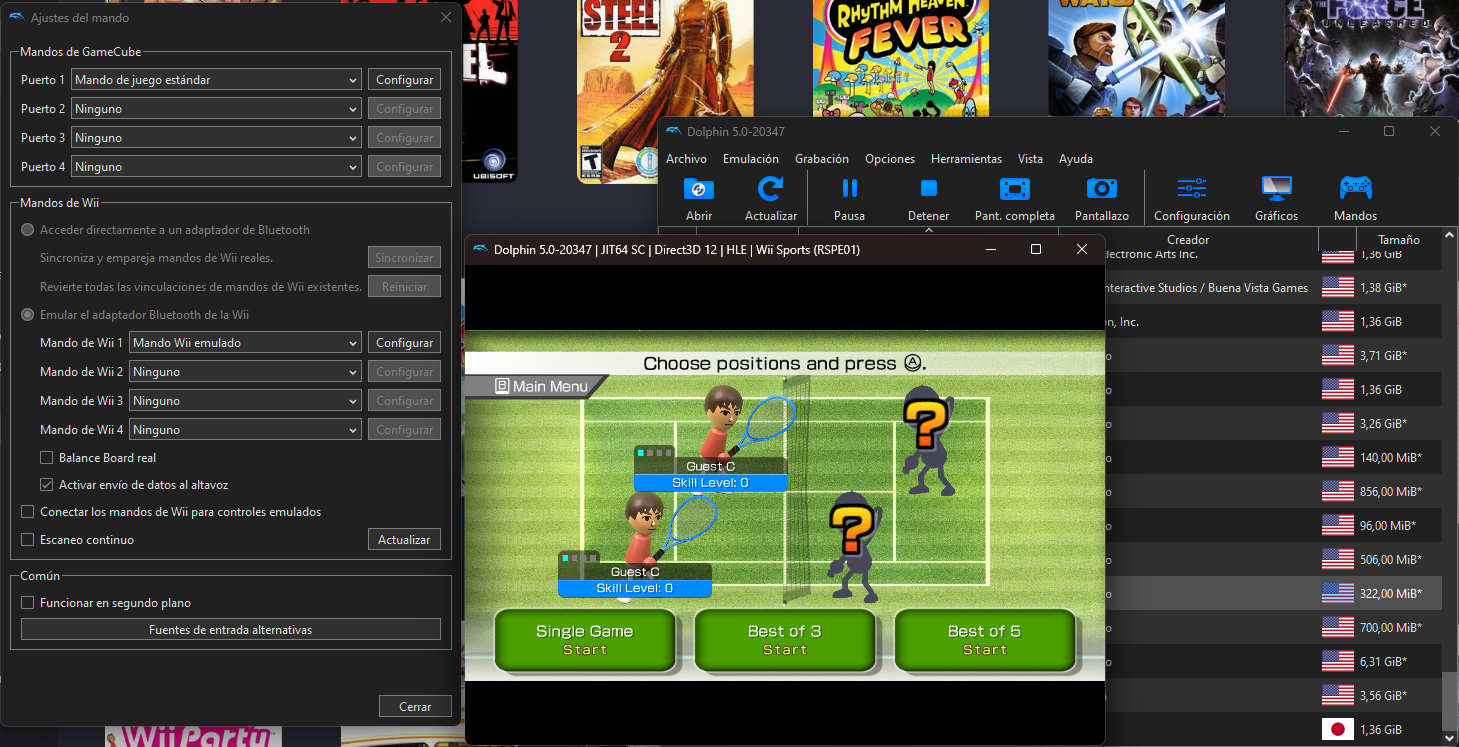Image resolution: width=1459 pixels, height=747 pixels.
Task: Open the Gráficos monitor icon
Action: point(1276,188)
